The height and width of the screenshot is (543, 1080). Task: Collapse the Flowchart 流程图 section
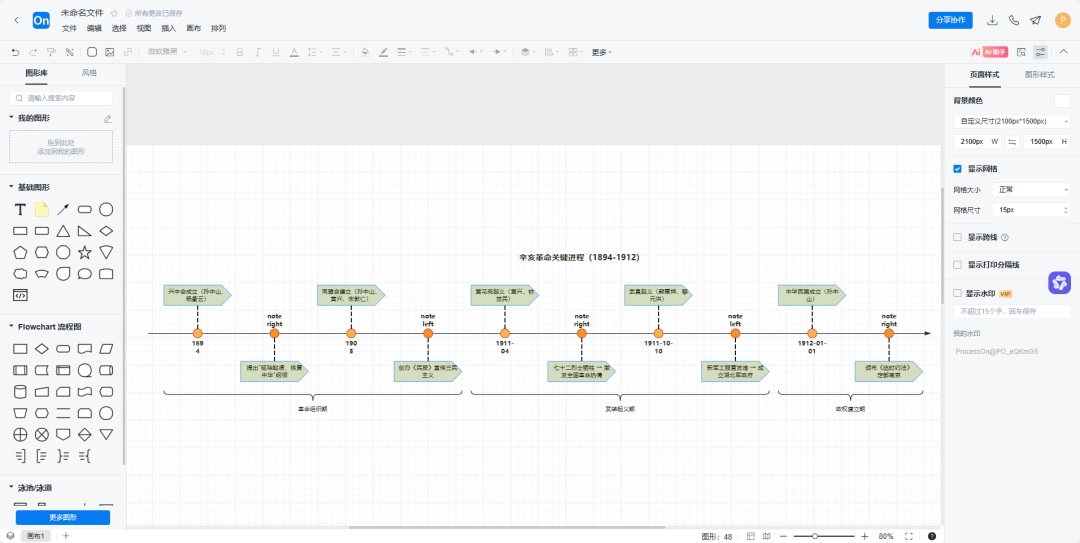(x=11, y=327)
